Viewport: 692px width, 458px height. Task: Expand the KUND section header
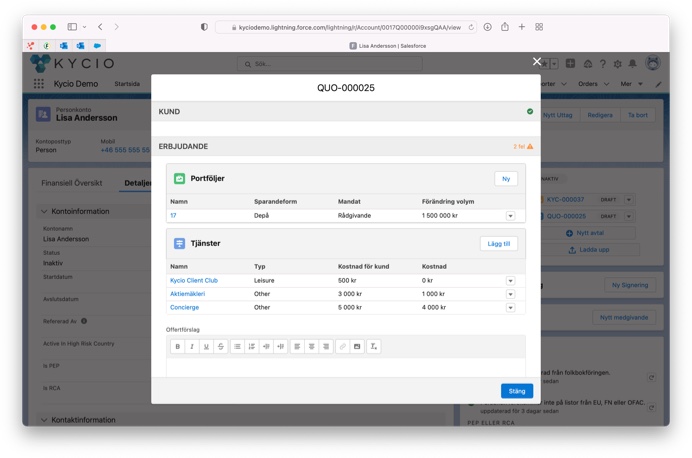point(346,111)
